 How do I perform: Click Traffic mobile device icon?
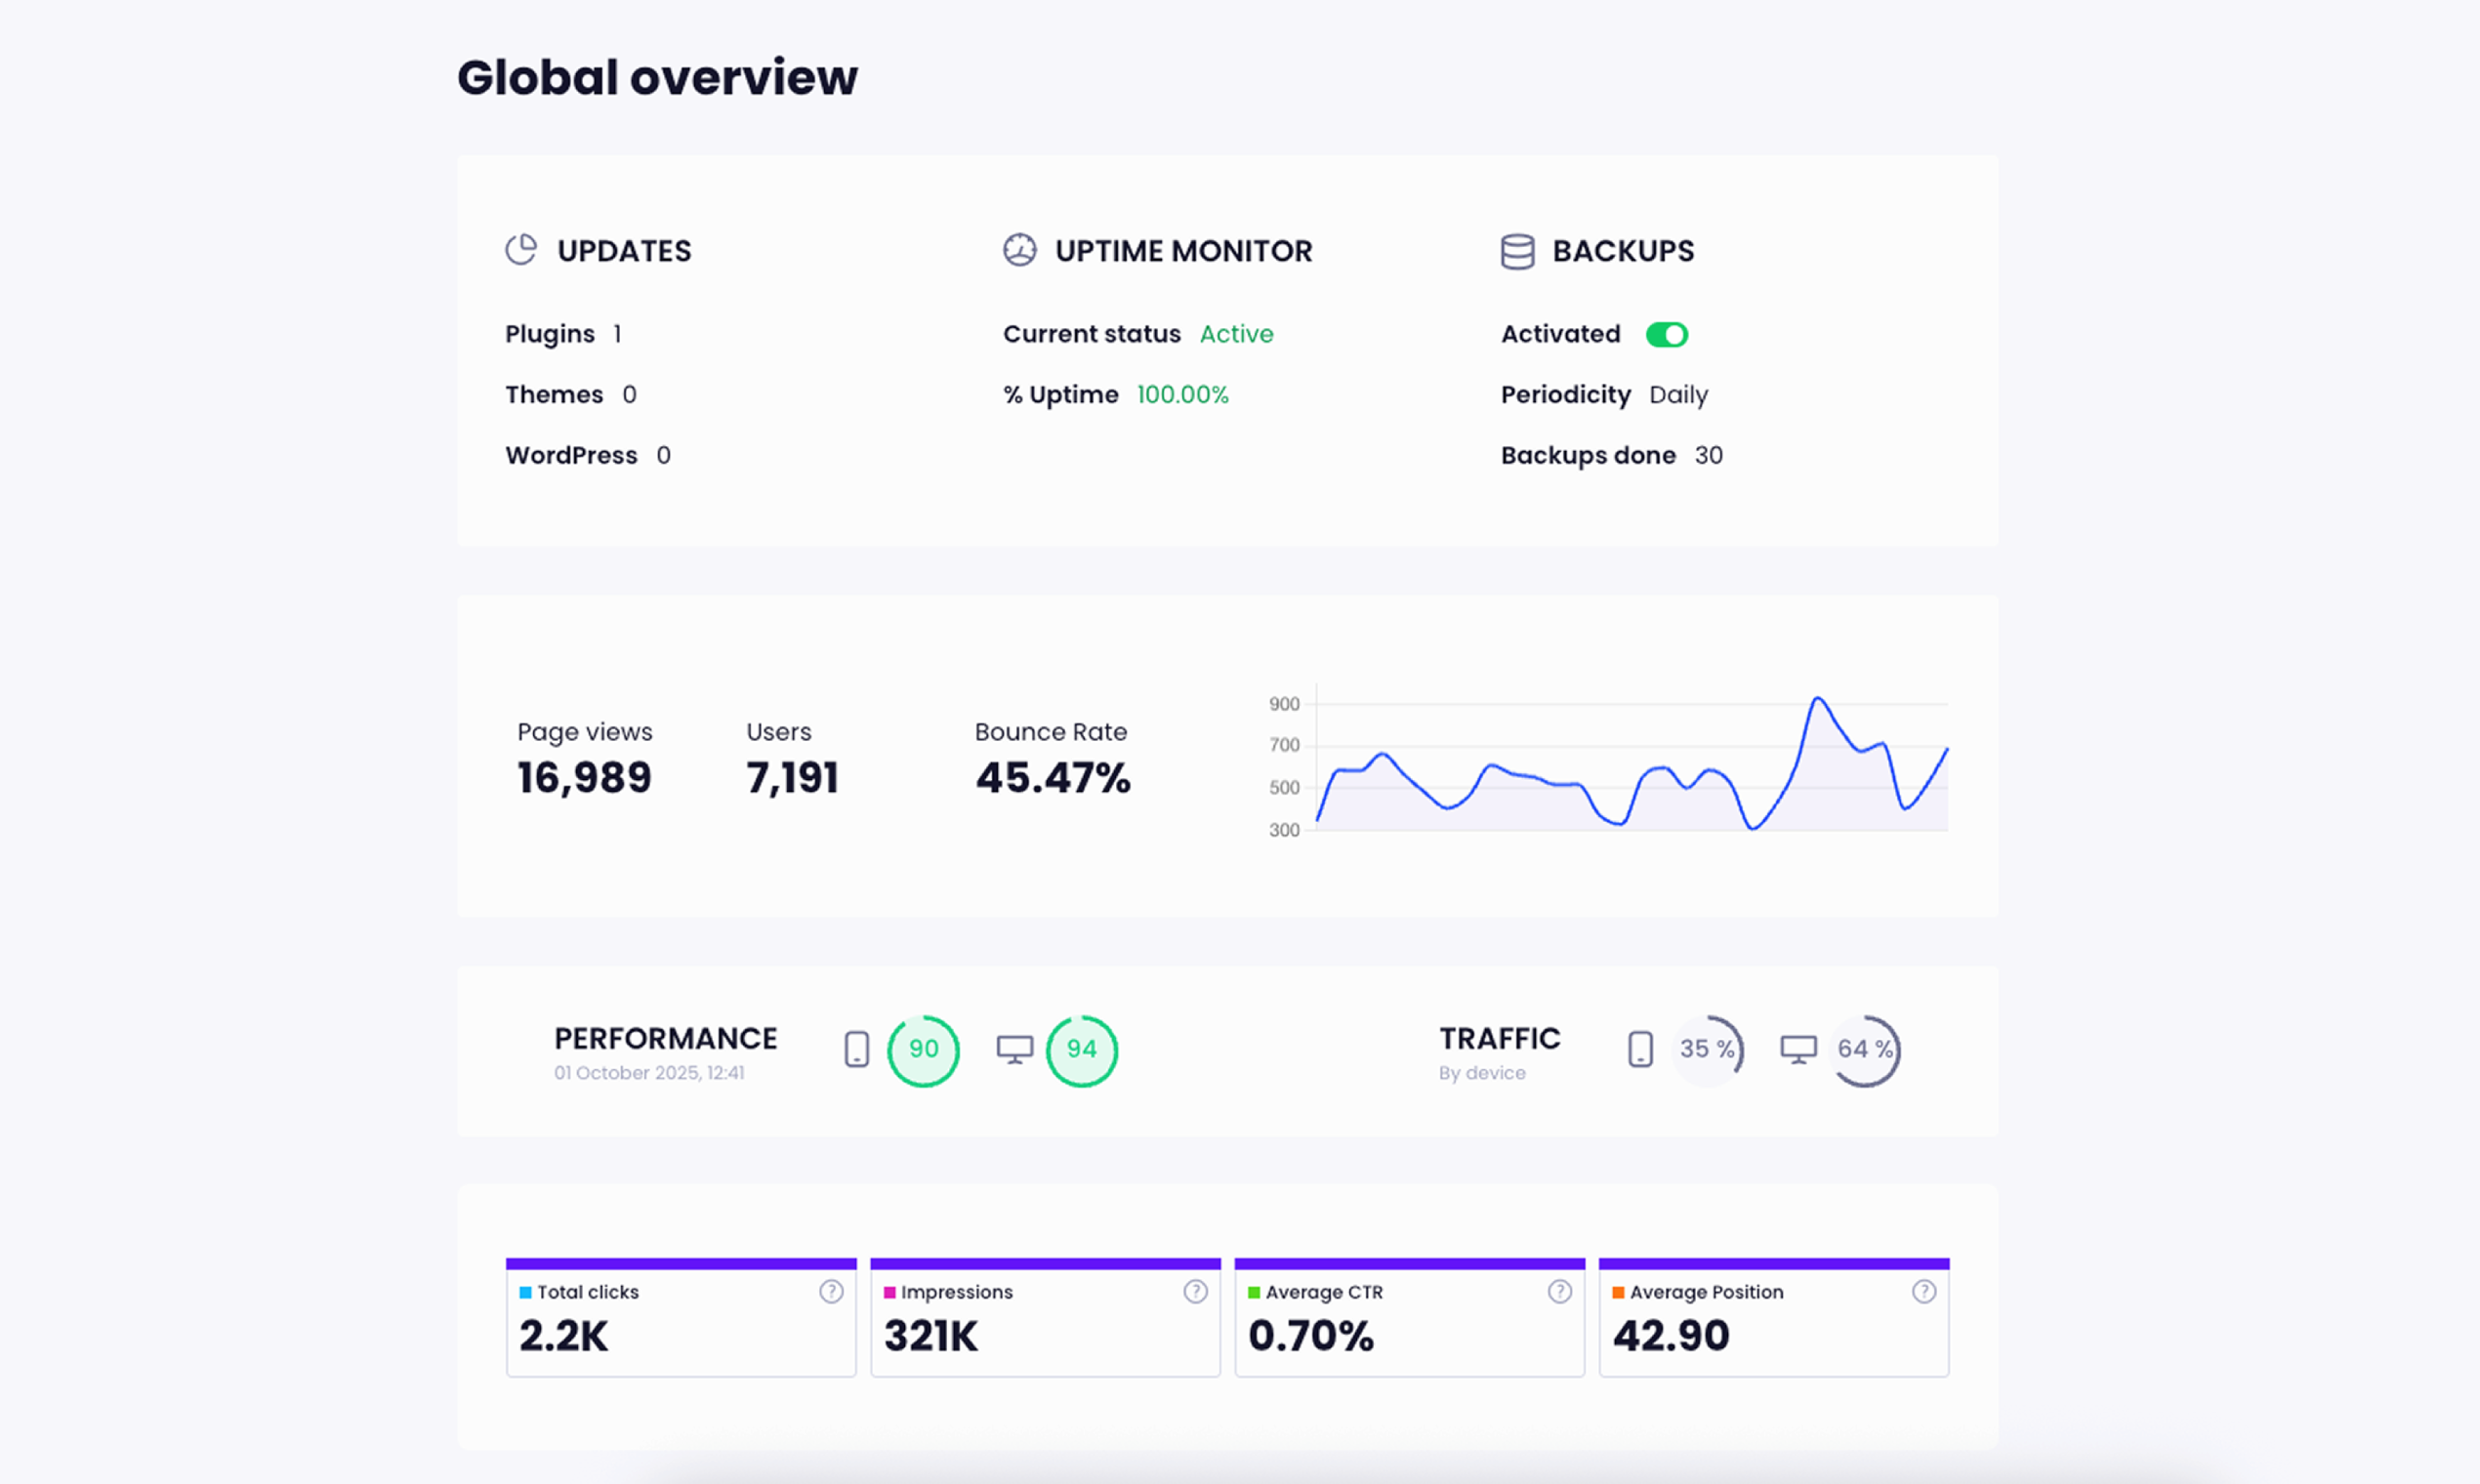[x=1640, y=1049]
